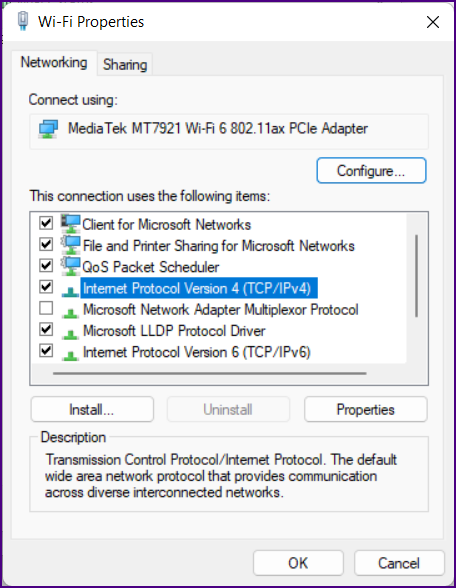This screenshot has height=588, width=456.
Task: Open the Networking tab
Action: tap(54, 62)
